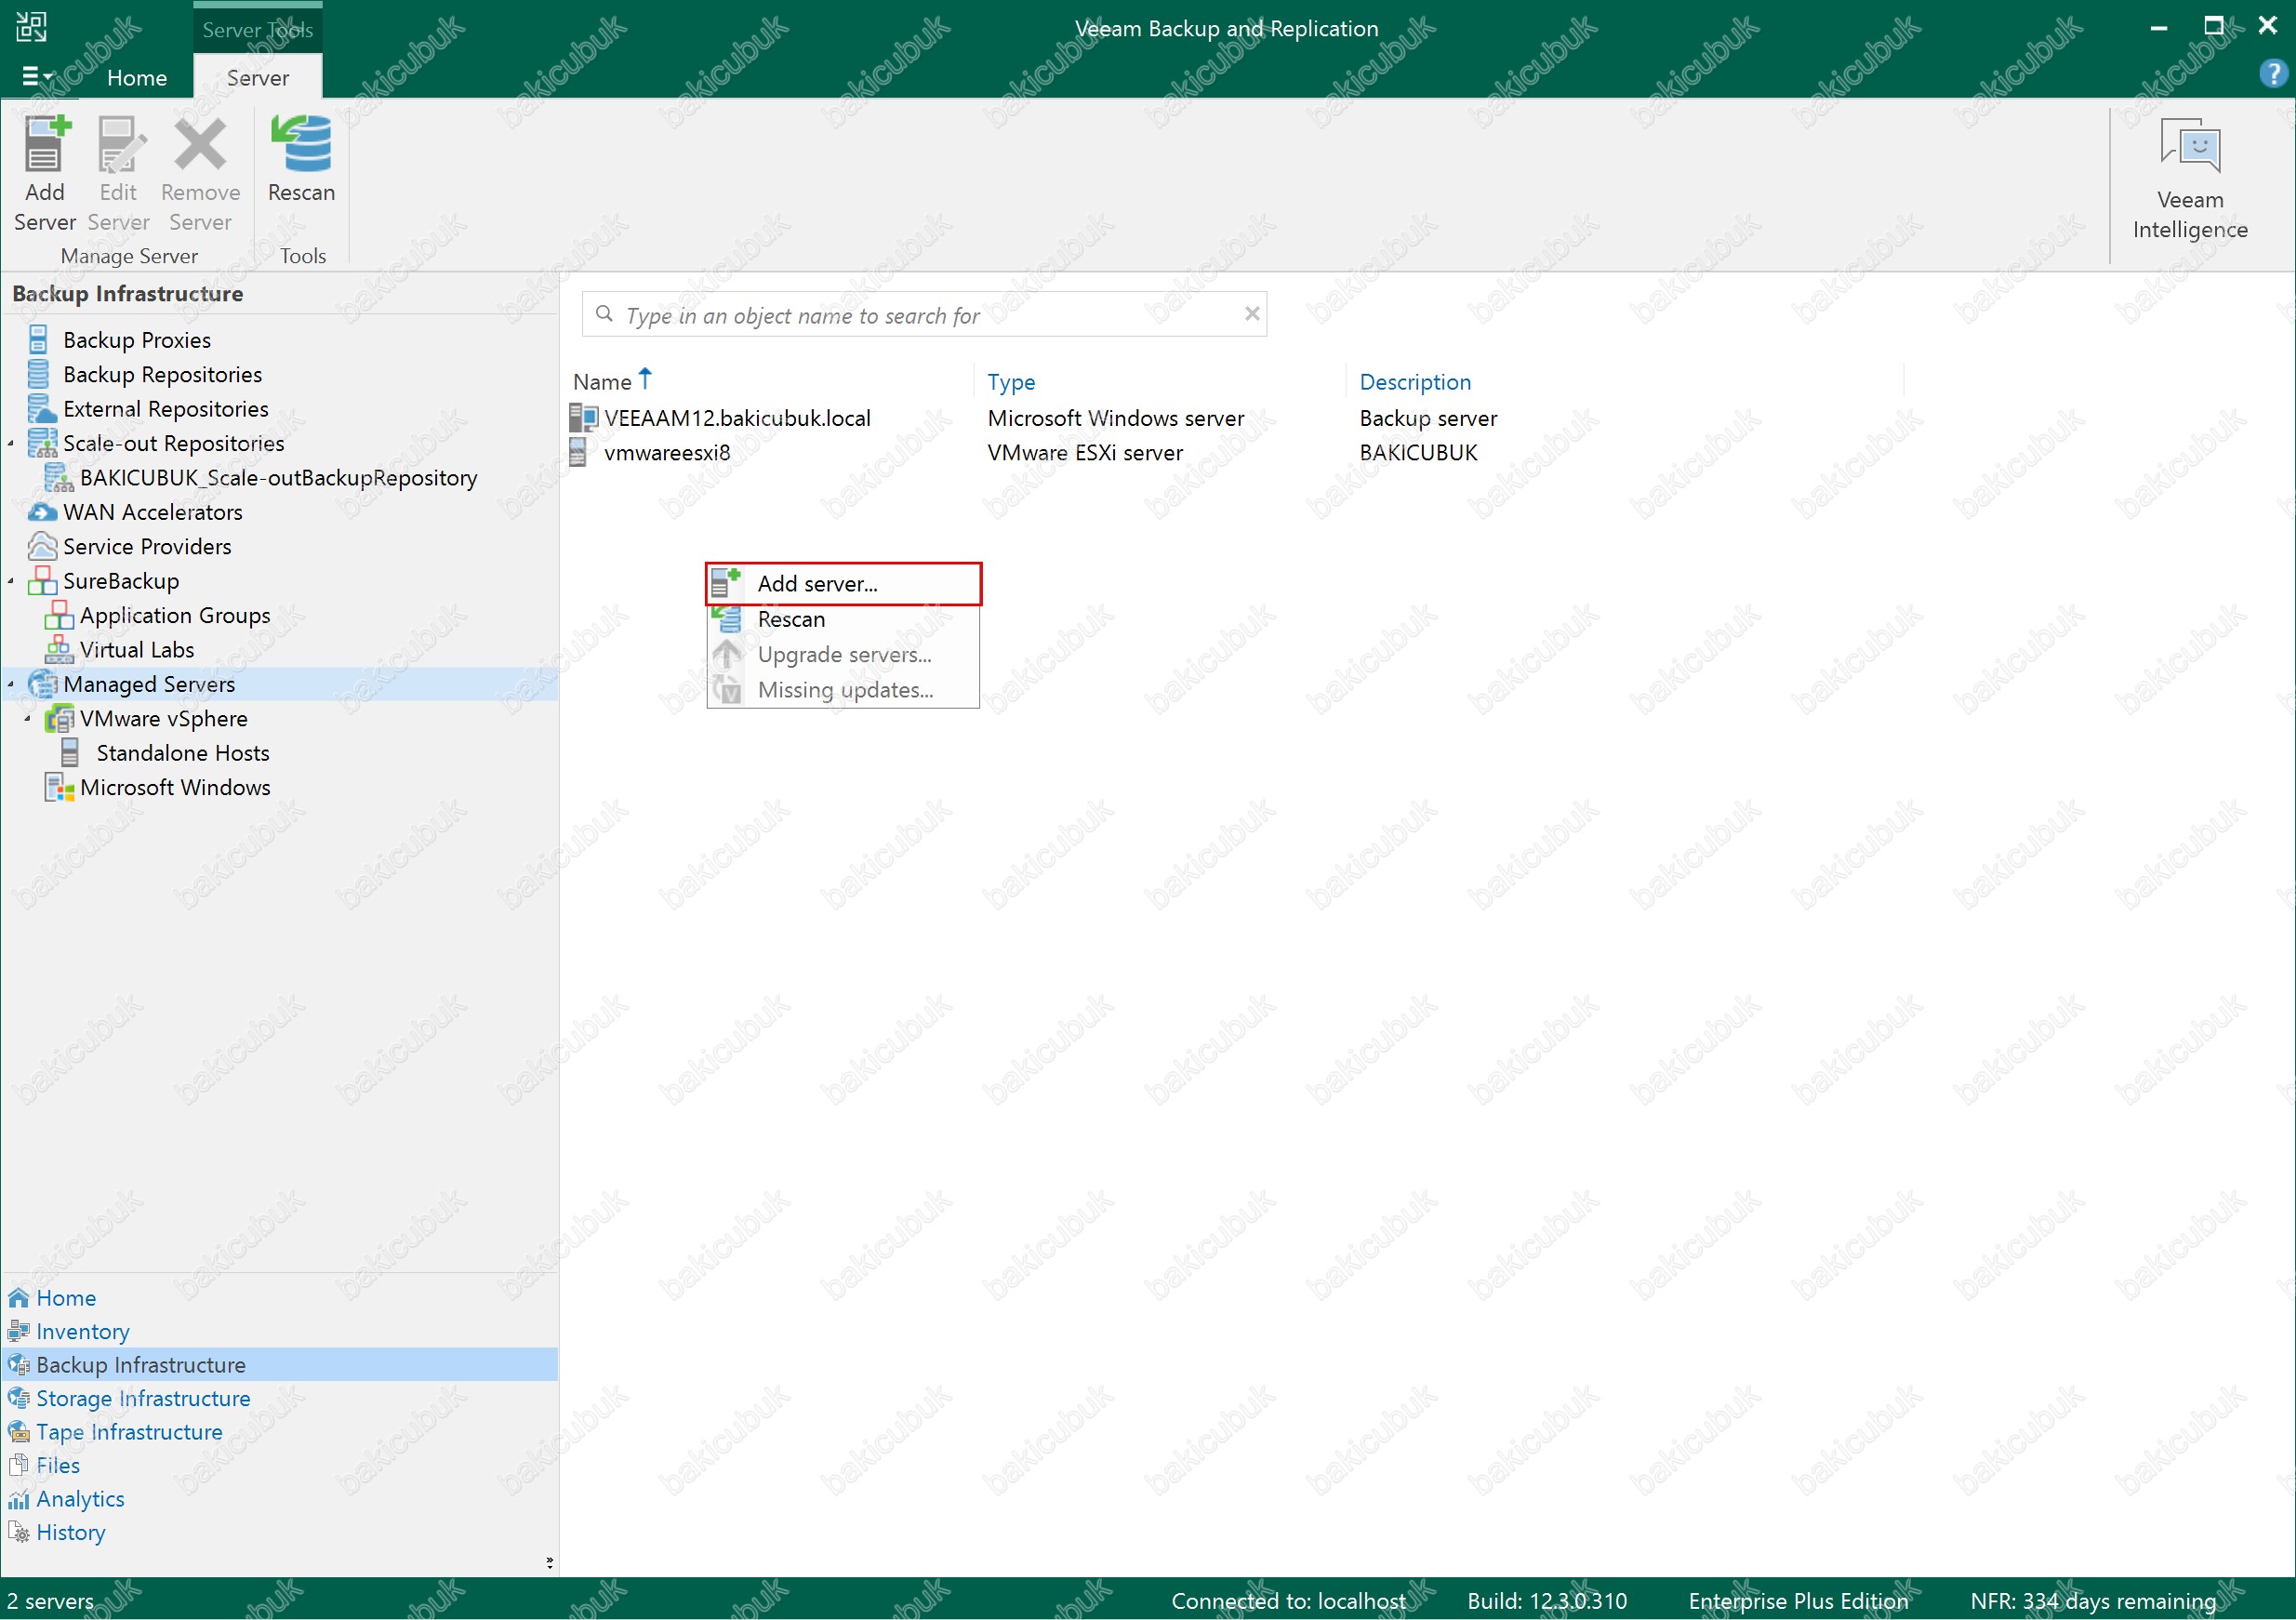Click the BAKICUBUK description cell
The width and height of the screenshot is (2296, 1620).
click(1418, 452)
